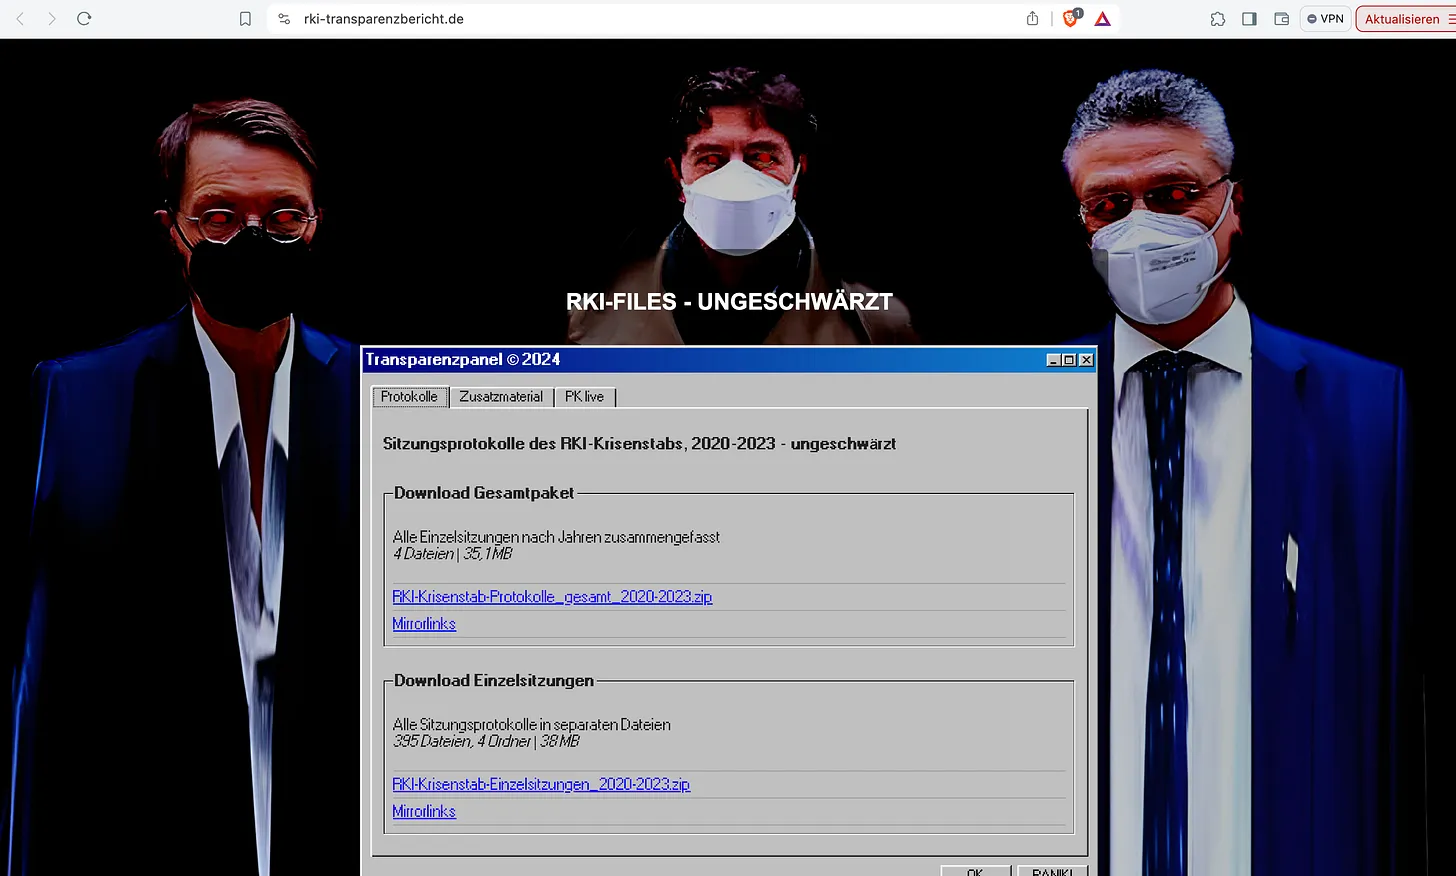Open the Zusatzmaterial tab
Viewport: 1456px width, 876px height.
(x=501, y=397)
